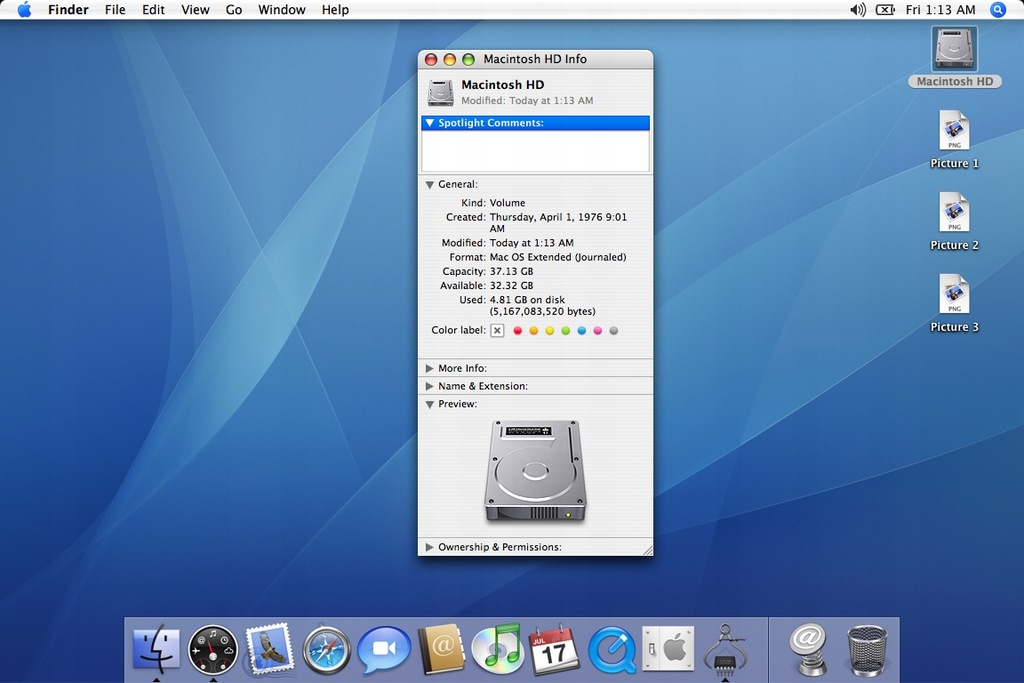Click the large hard drive preview image
Image resolution: width=1024 pixels, height=683 pixels.
click(535, 471)
